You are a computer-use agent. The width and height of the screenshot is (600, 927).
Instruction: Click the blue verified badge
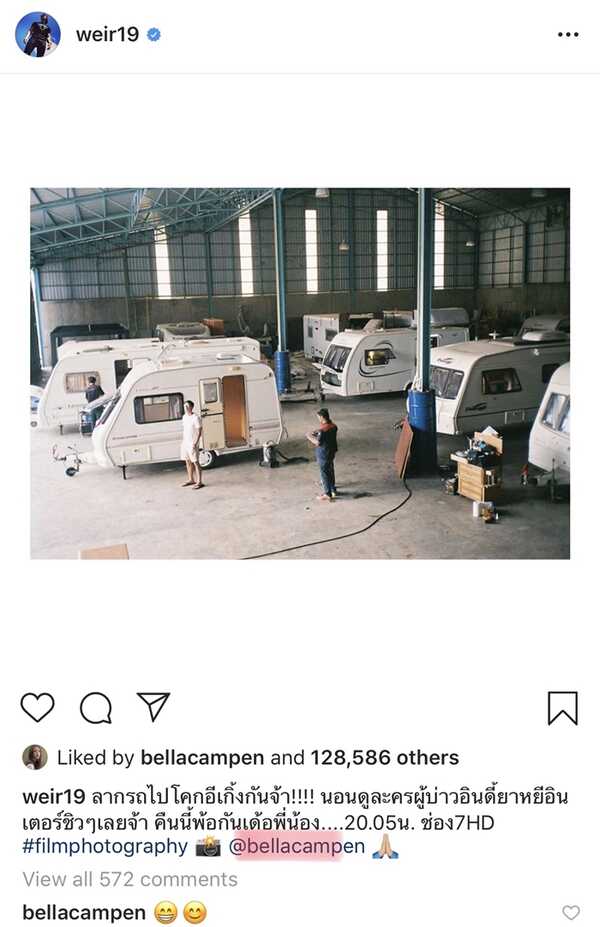[x=154, y=35]
